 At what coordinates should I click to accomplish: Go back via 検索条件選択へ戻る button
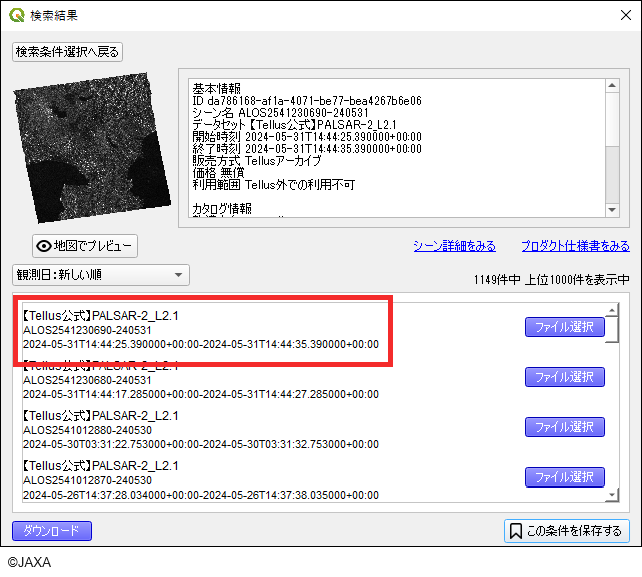click(x=68, y=52)
